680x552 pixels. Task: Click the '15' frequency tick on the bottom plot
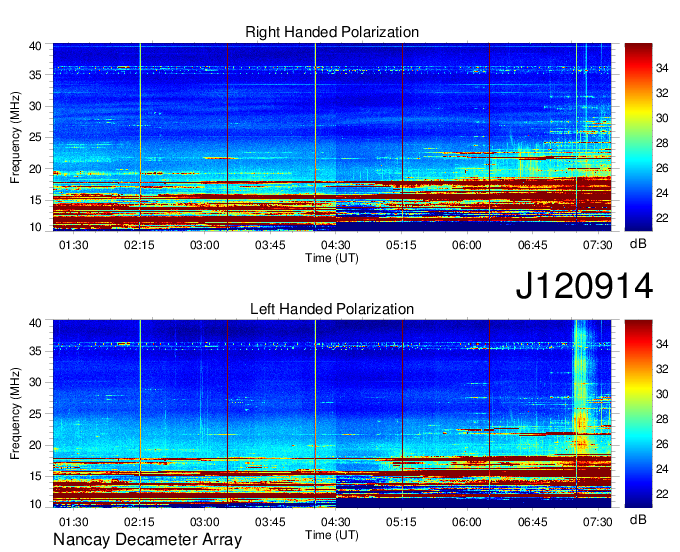pyautogui.click(x=35, y=477)
